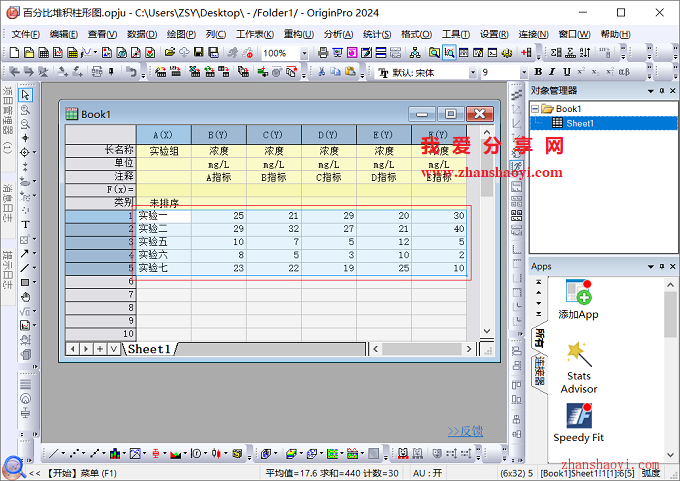
Task: Click the Line plot icon in the bottom toolbar
Action: tap(54, 454)
